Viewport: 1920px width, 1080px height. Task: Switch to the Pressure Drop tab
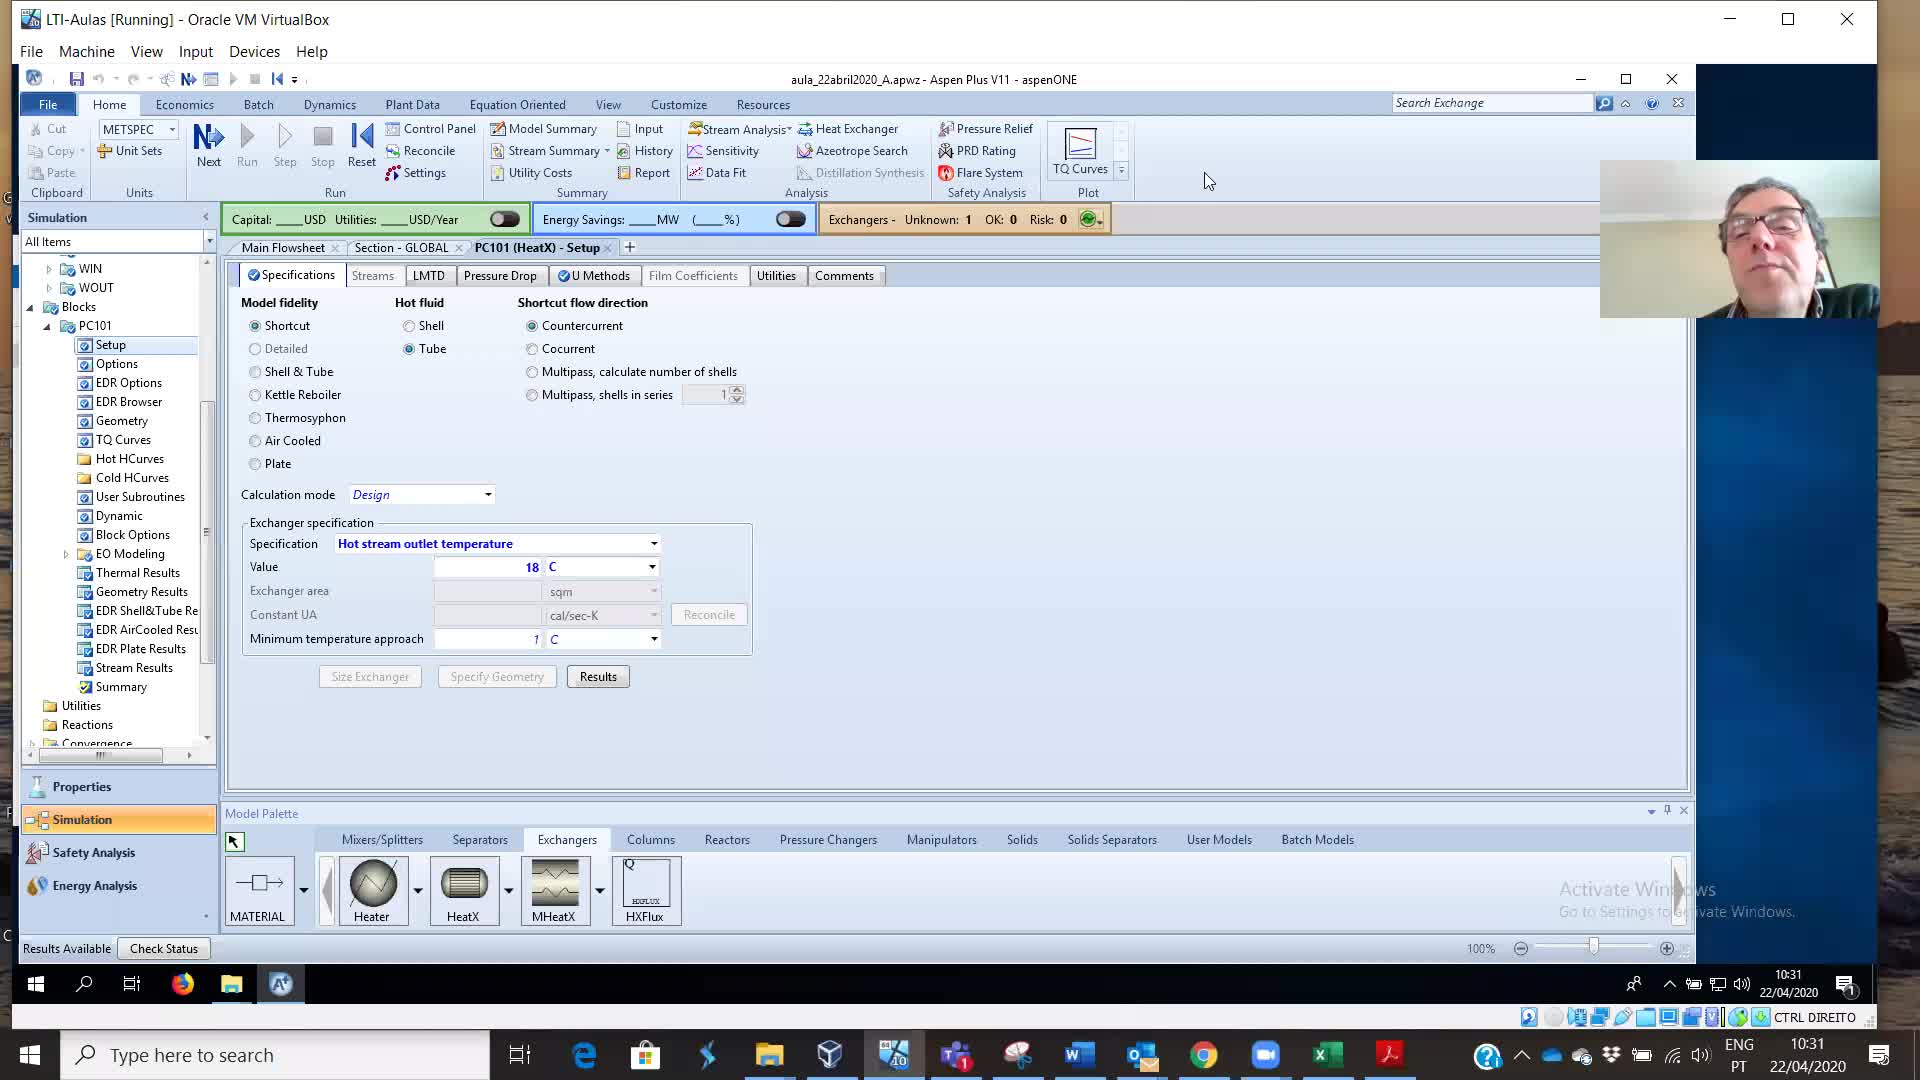[x=500, y=276]
